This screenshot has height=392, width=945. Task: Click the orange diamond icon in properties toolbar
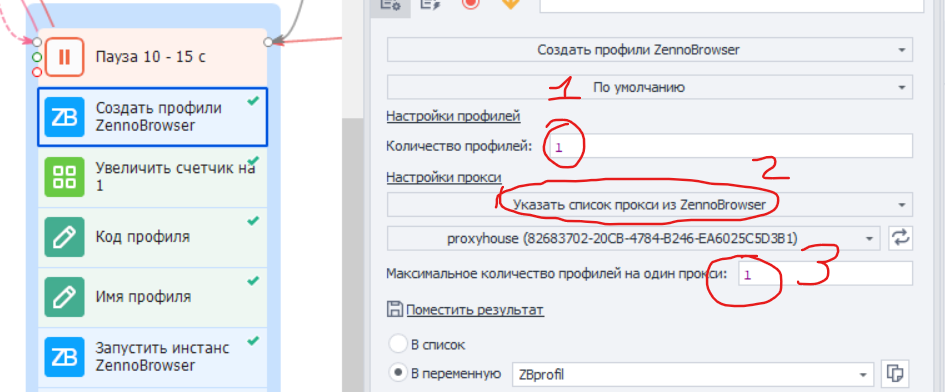tap(510, 3)
